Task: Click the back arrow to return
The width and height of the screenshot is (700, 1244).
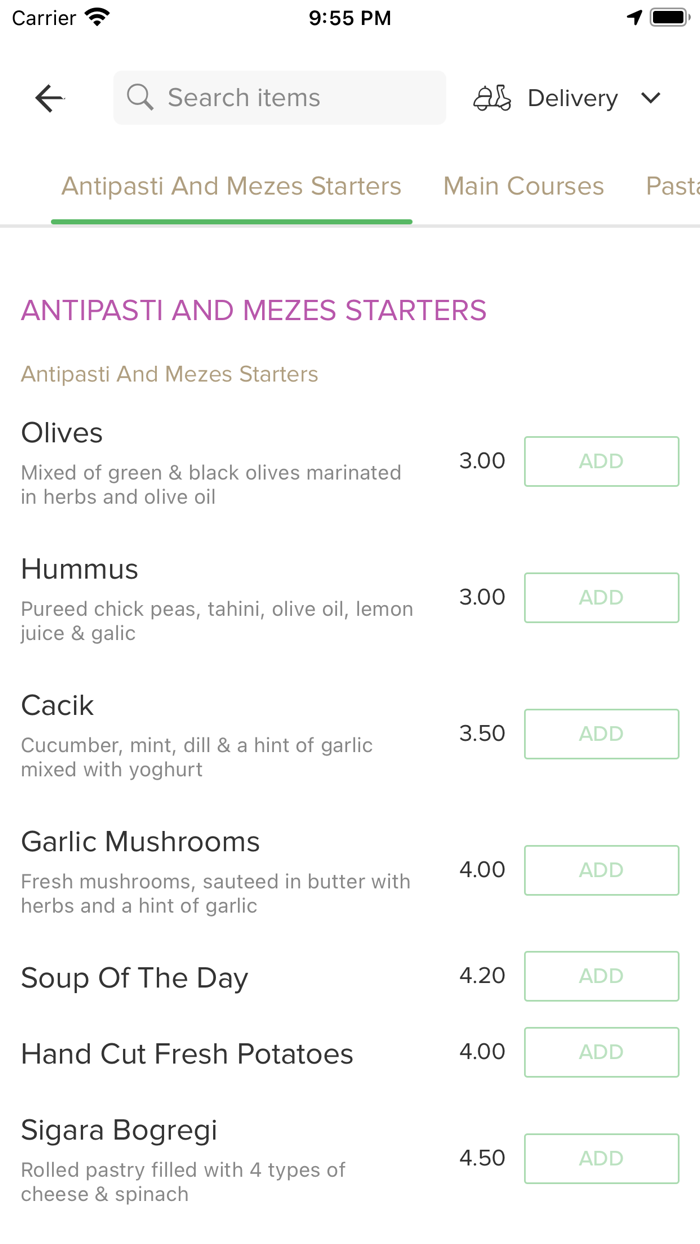Action: (x=48, y=97)
